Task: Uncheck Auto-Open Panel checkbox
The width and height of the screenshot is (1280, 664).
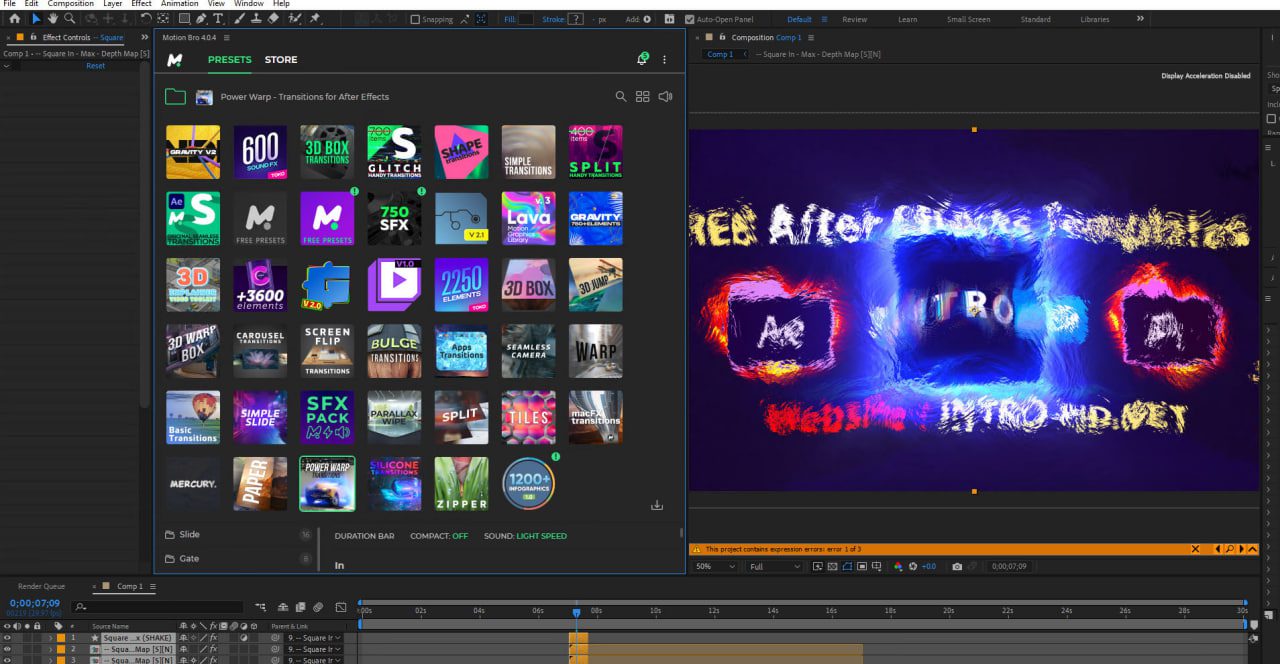Action: pos(690,19)
